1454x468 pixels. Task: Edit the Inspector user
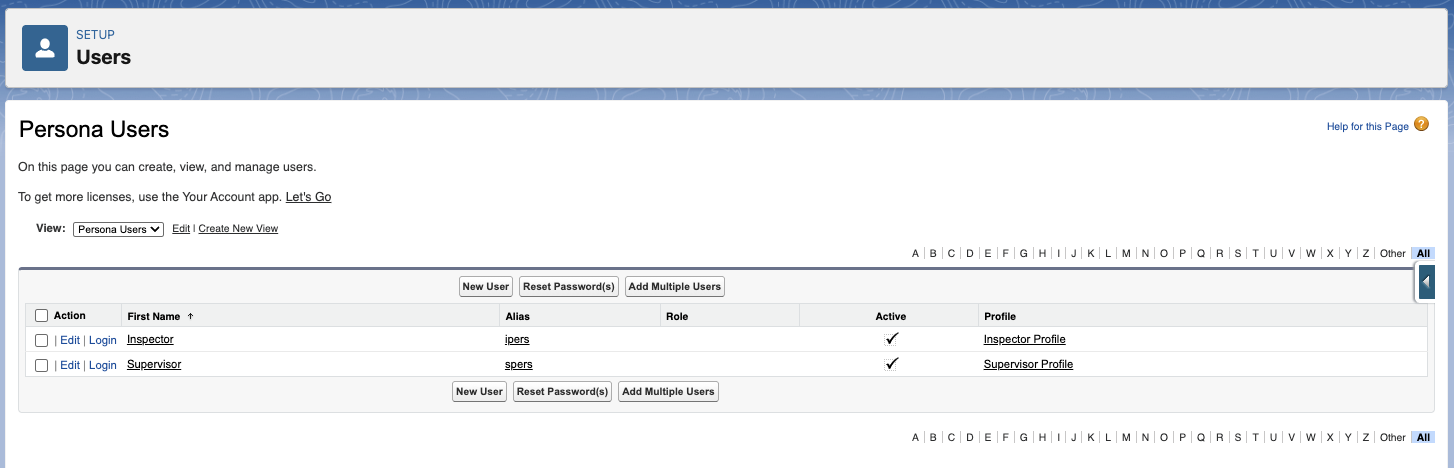pyautogui.click(x=70, y=340)
